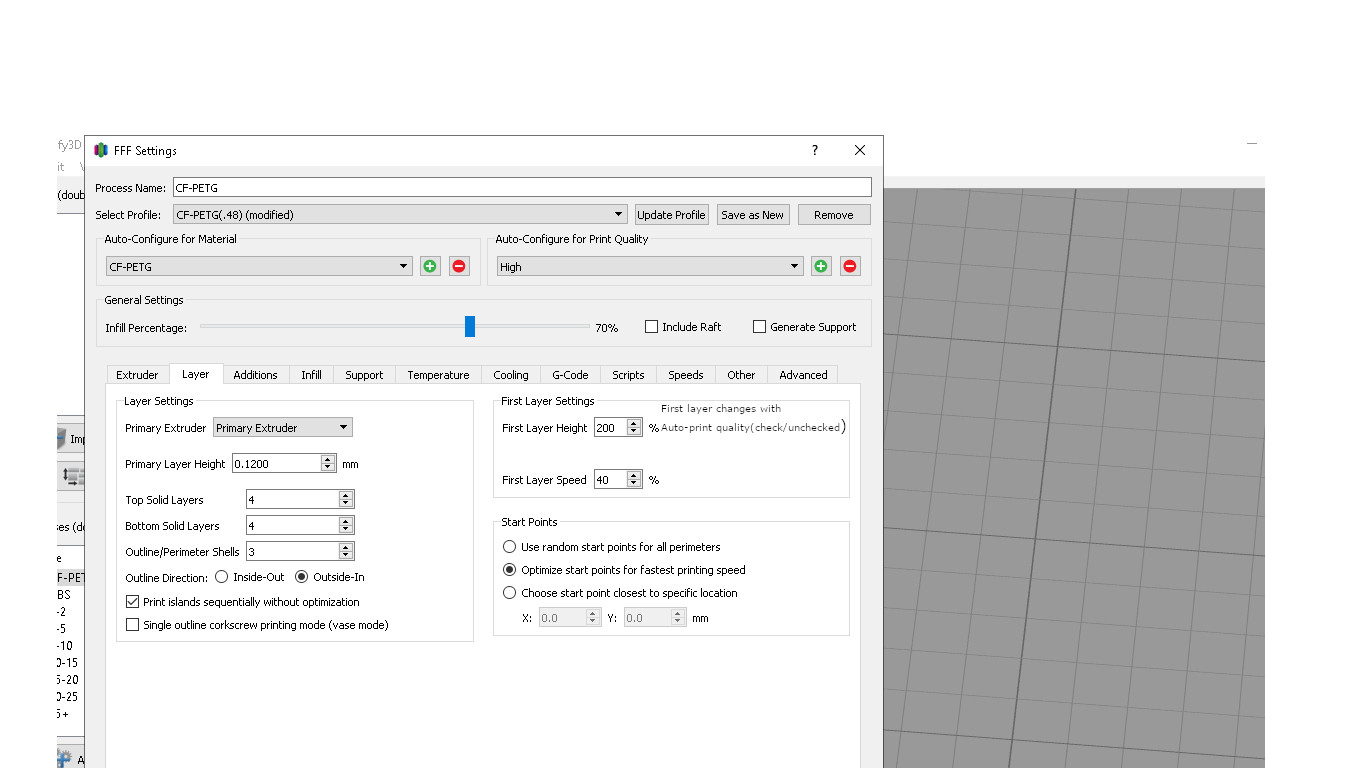Open the Temperature tab

coord(438,375)
